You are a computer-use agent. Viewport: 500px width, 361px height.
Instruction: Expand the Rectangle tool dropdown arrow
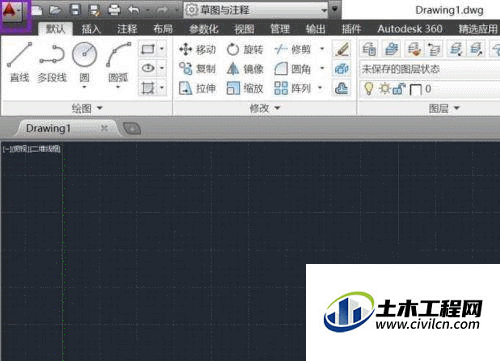click(162, 49)
